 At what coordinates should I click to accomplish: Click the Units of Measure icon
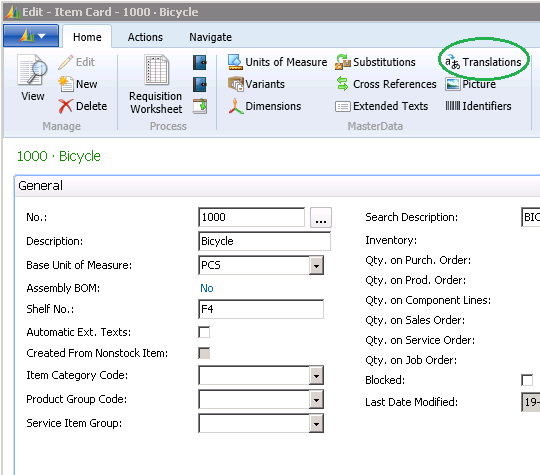point(236,62)
